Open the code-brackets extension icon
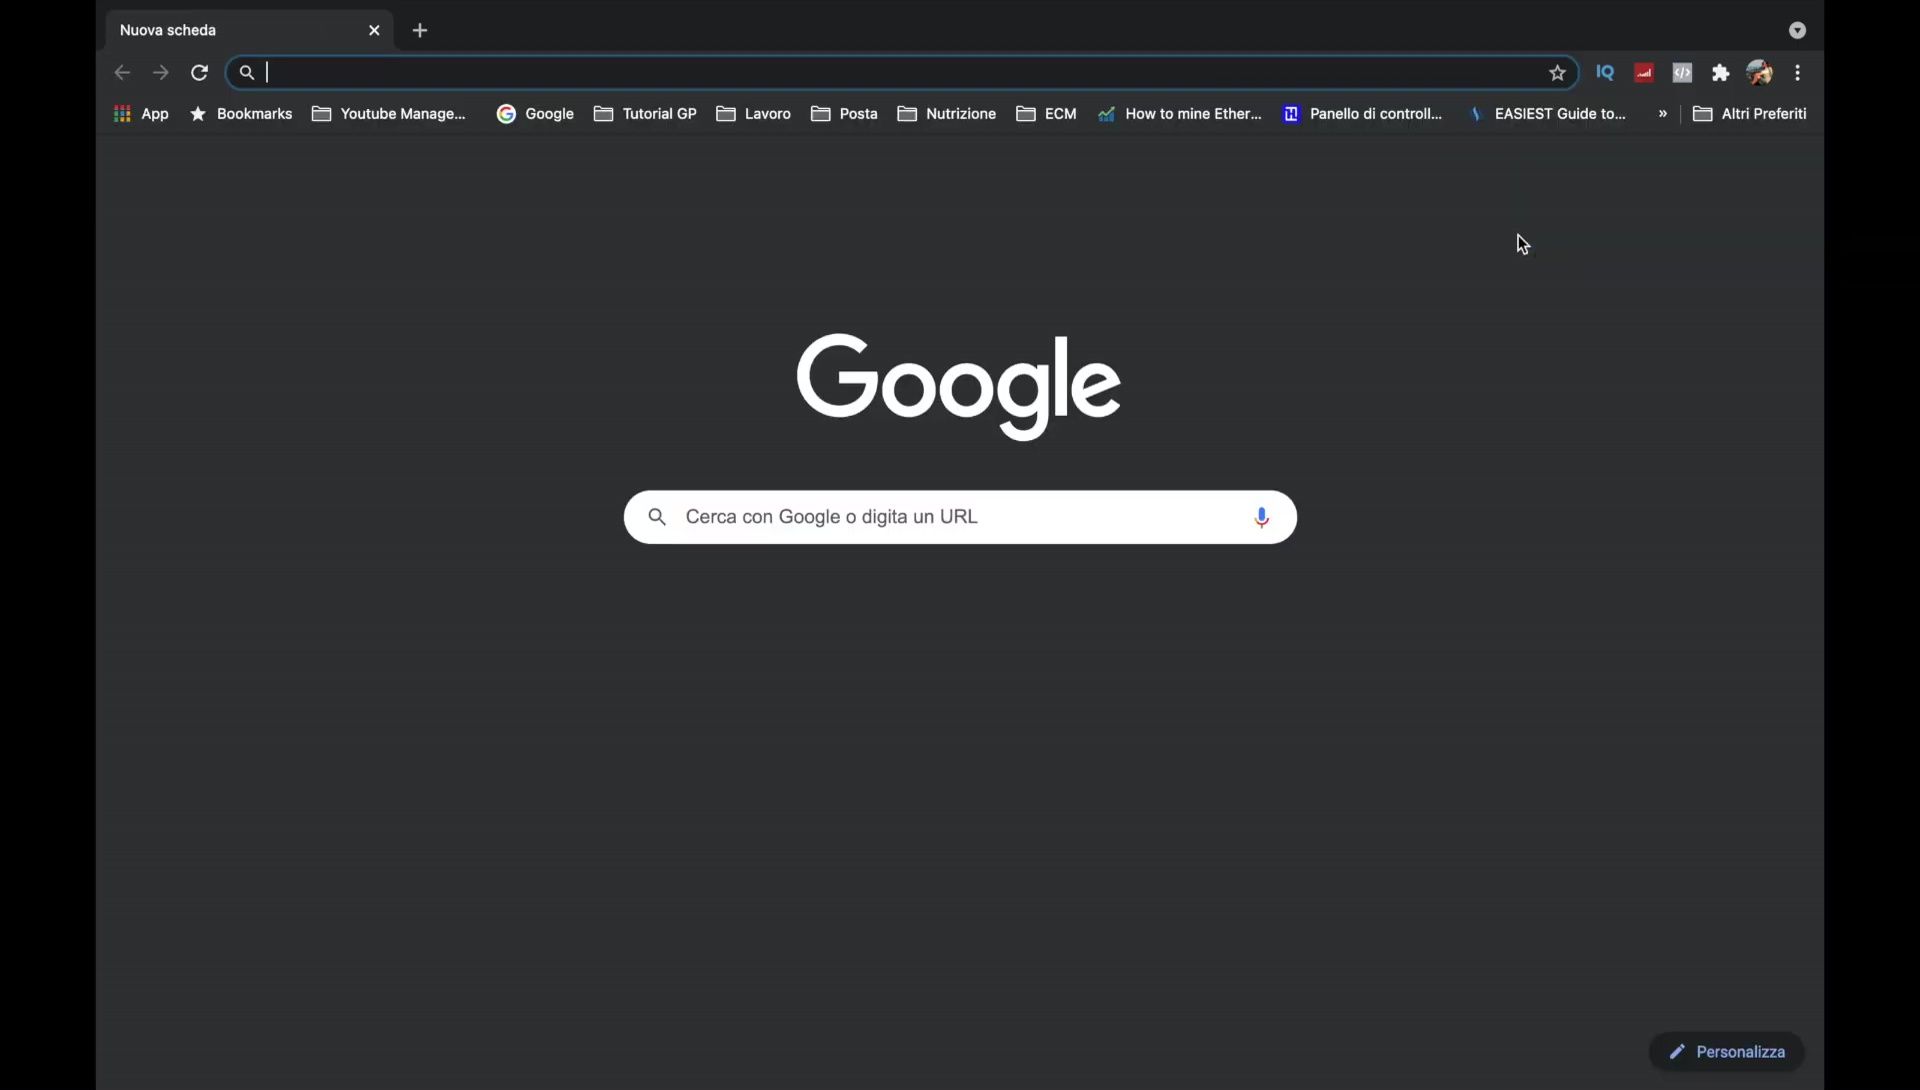The height and width of the screenshot is (1090, 1920). (x=1682, y=72)
